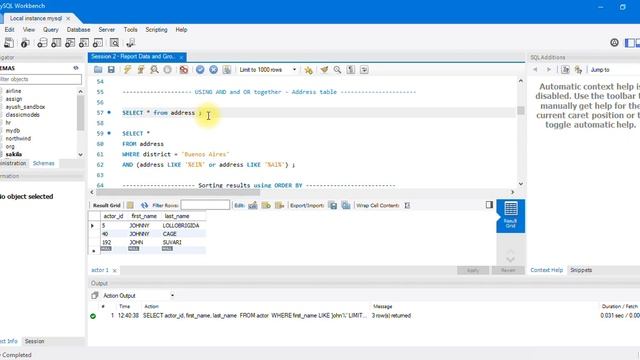Toggle word wrapping in the editor
Viewport: 640px width, 360px height.
pos(364,70)
